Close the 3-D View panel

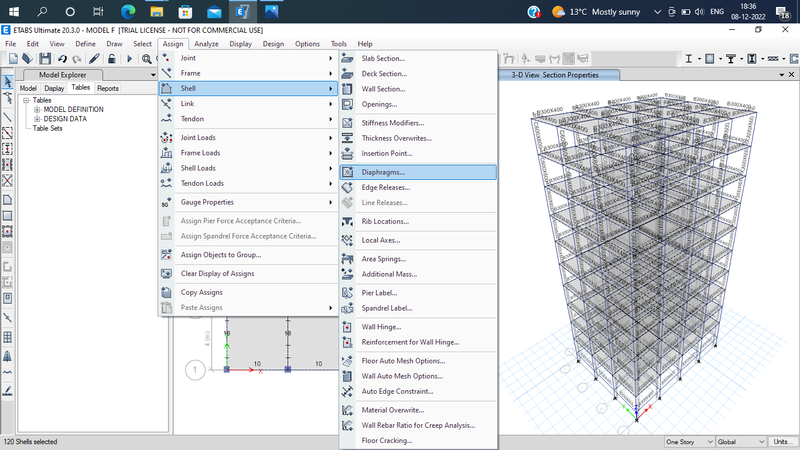pos(791,75)
